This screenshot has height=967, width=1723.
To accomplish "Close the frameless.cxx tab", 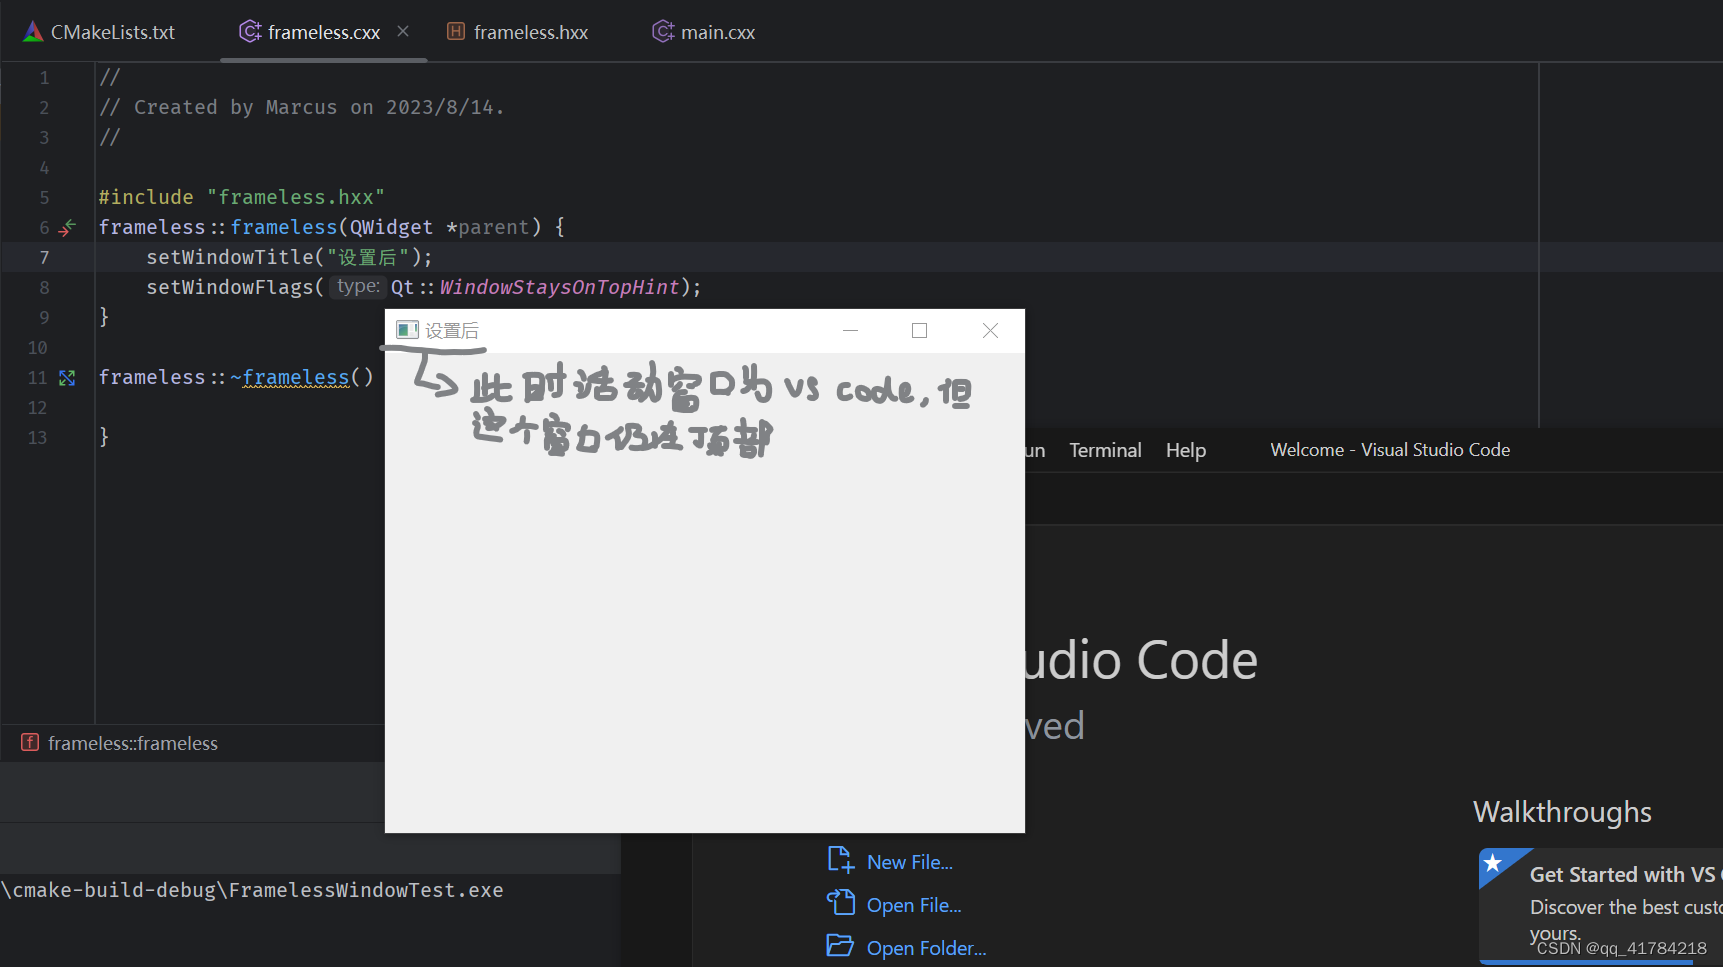I will tap(403, 31).
